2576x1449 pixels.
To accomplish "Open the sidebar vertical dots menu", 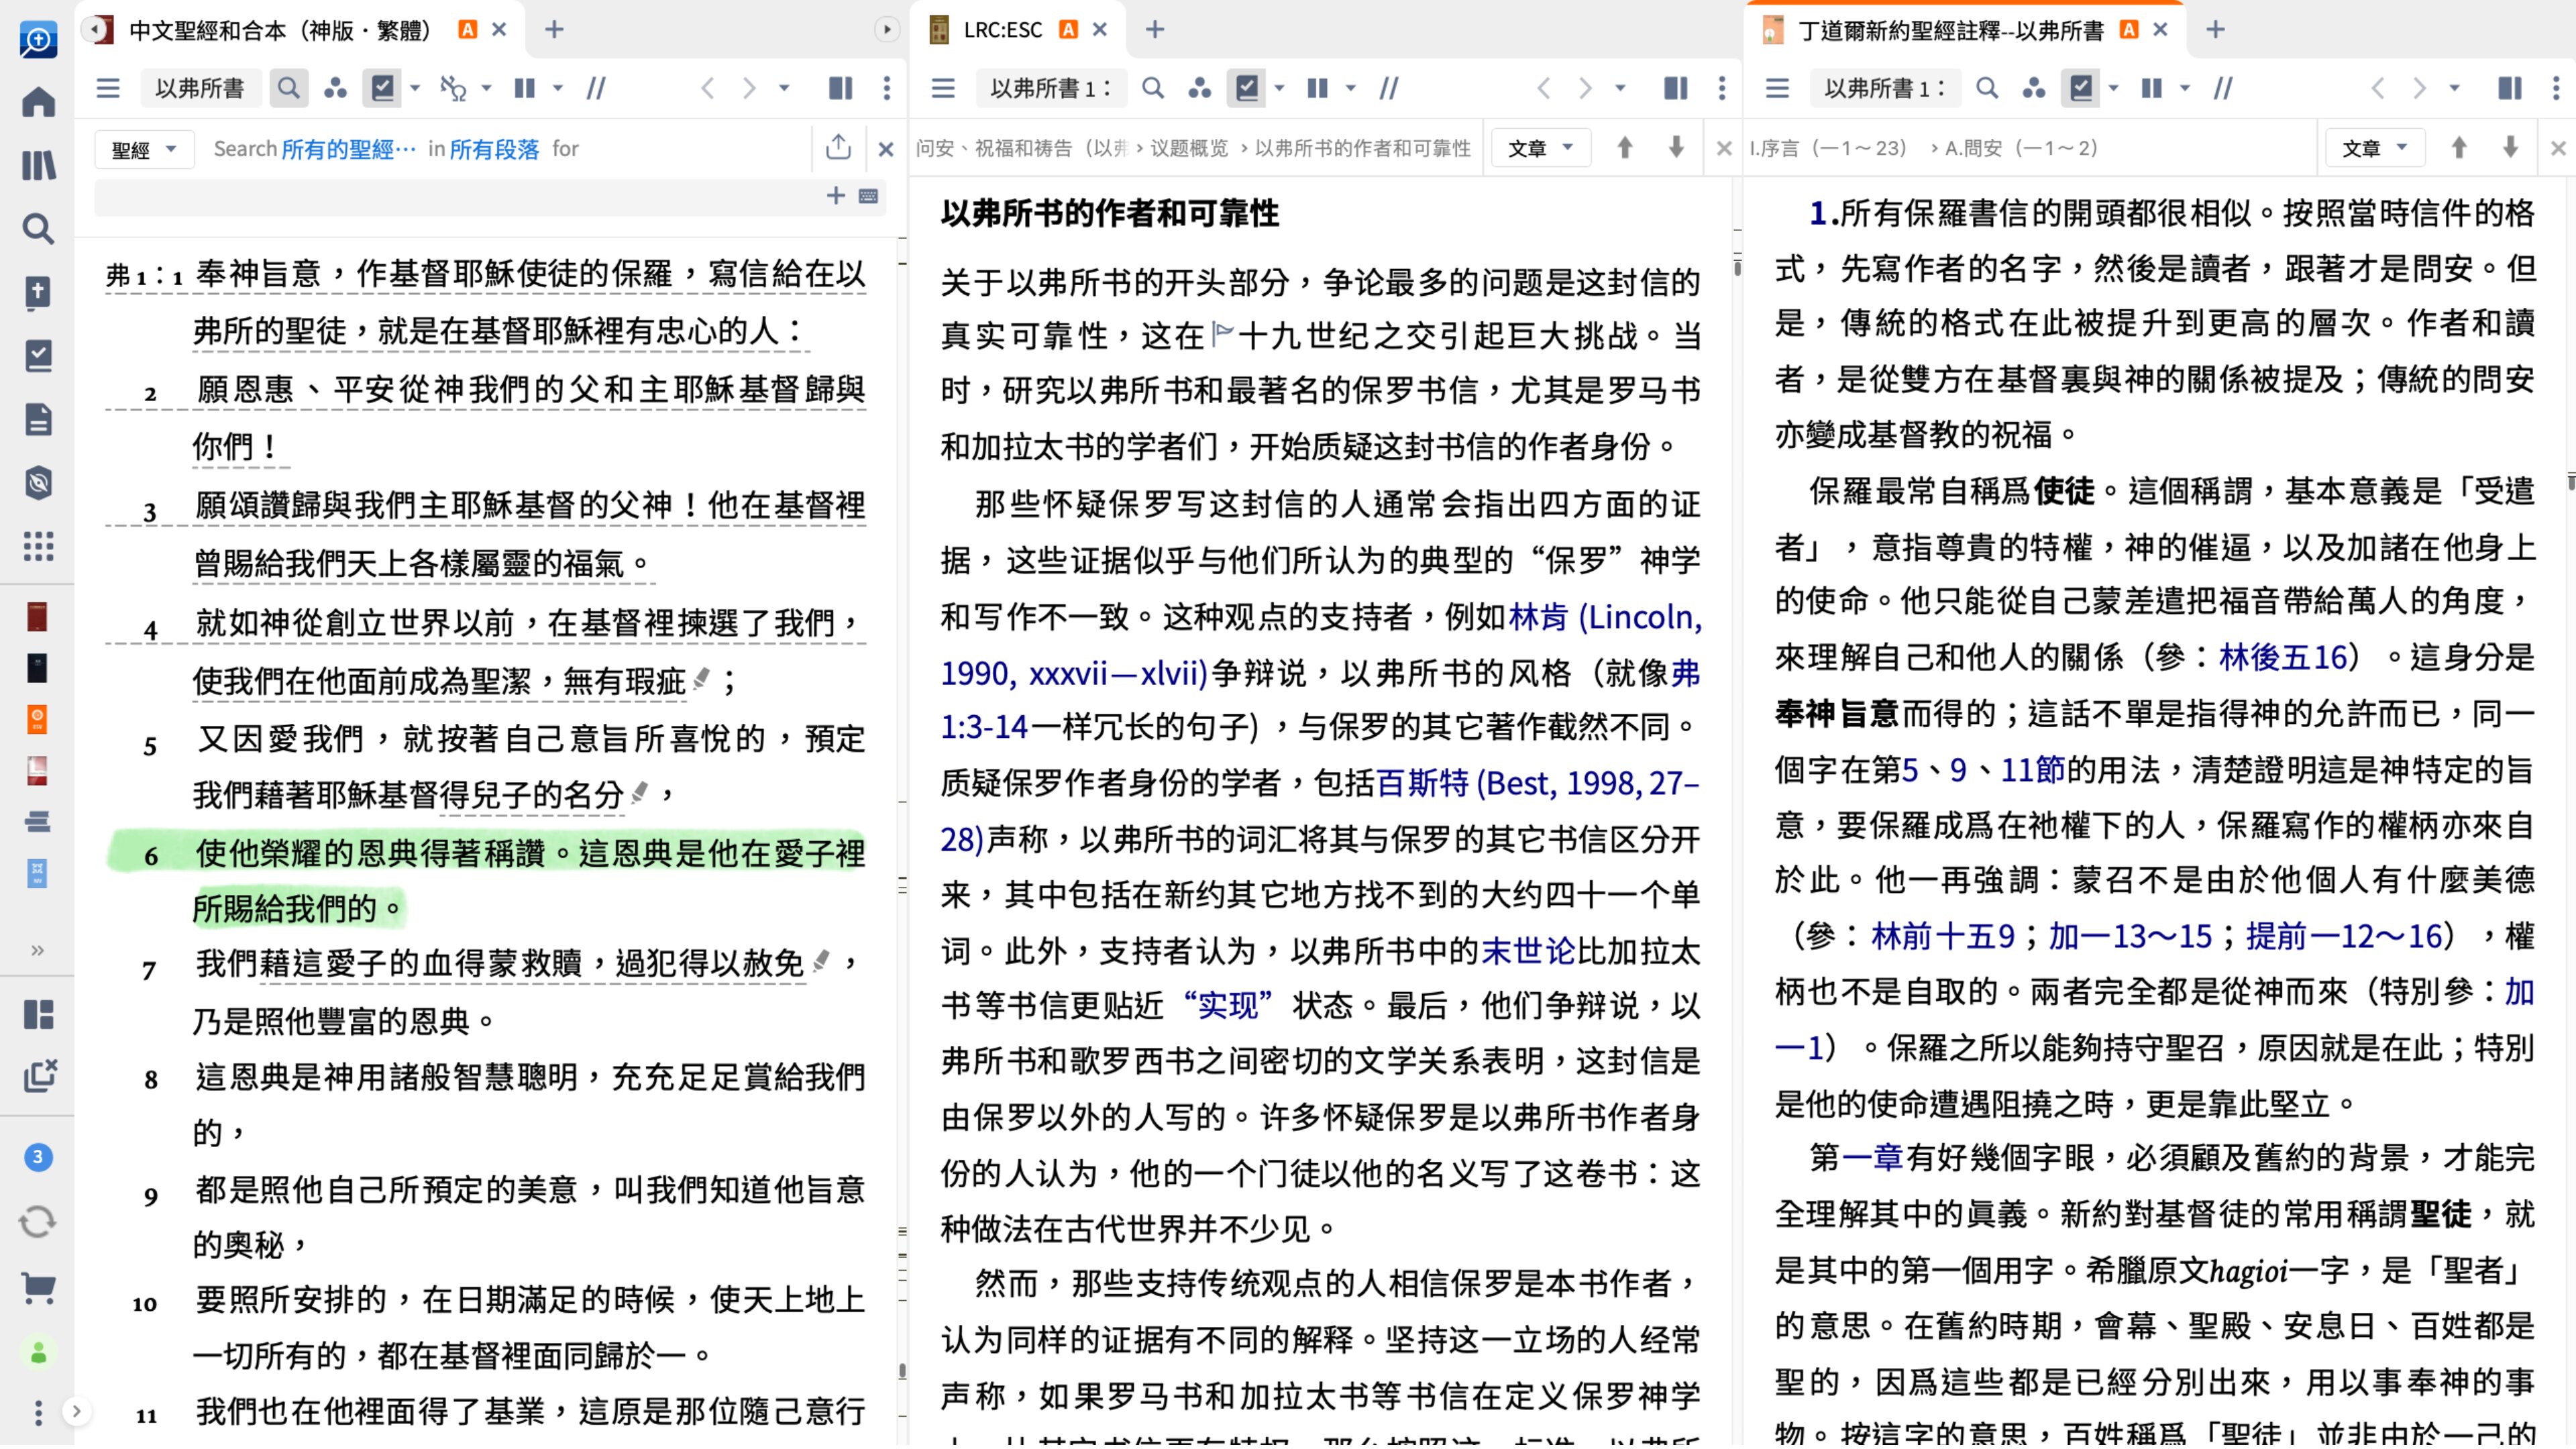I will (x=38, y=1413).
